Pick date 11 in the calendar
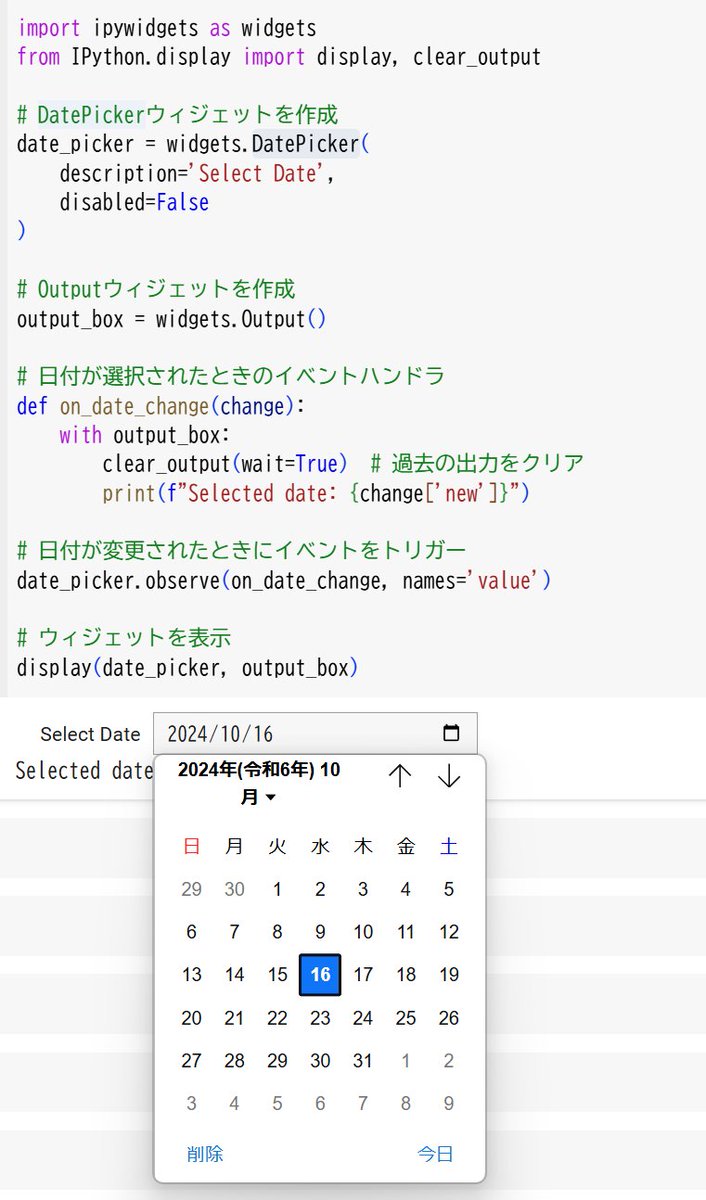Screen dimensions: 706x1200 406,932
